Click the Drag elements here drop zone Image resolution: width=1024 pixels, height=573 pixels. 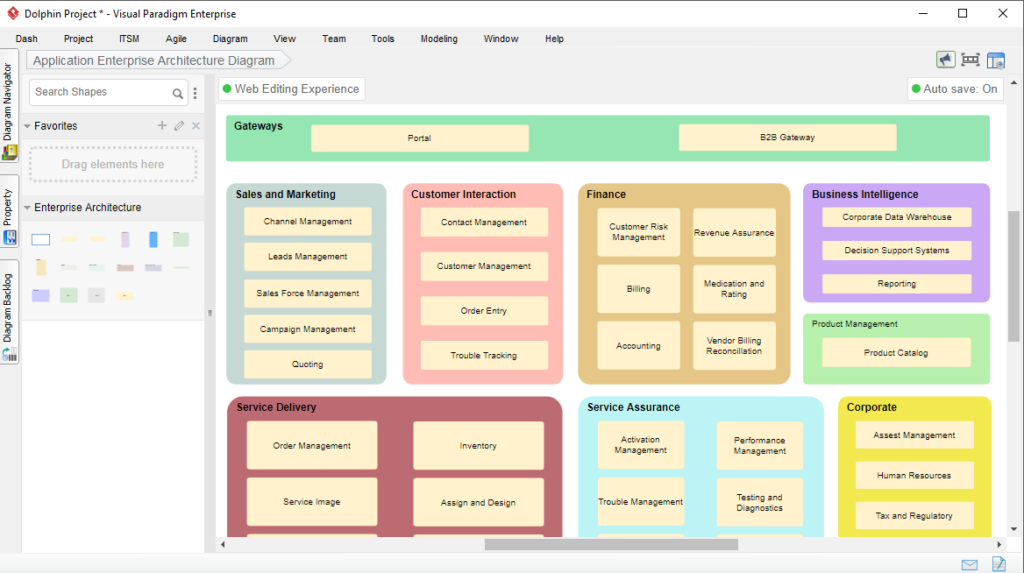113,165
